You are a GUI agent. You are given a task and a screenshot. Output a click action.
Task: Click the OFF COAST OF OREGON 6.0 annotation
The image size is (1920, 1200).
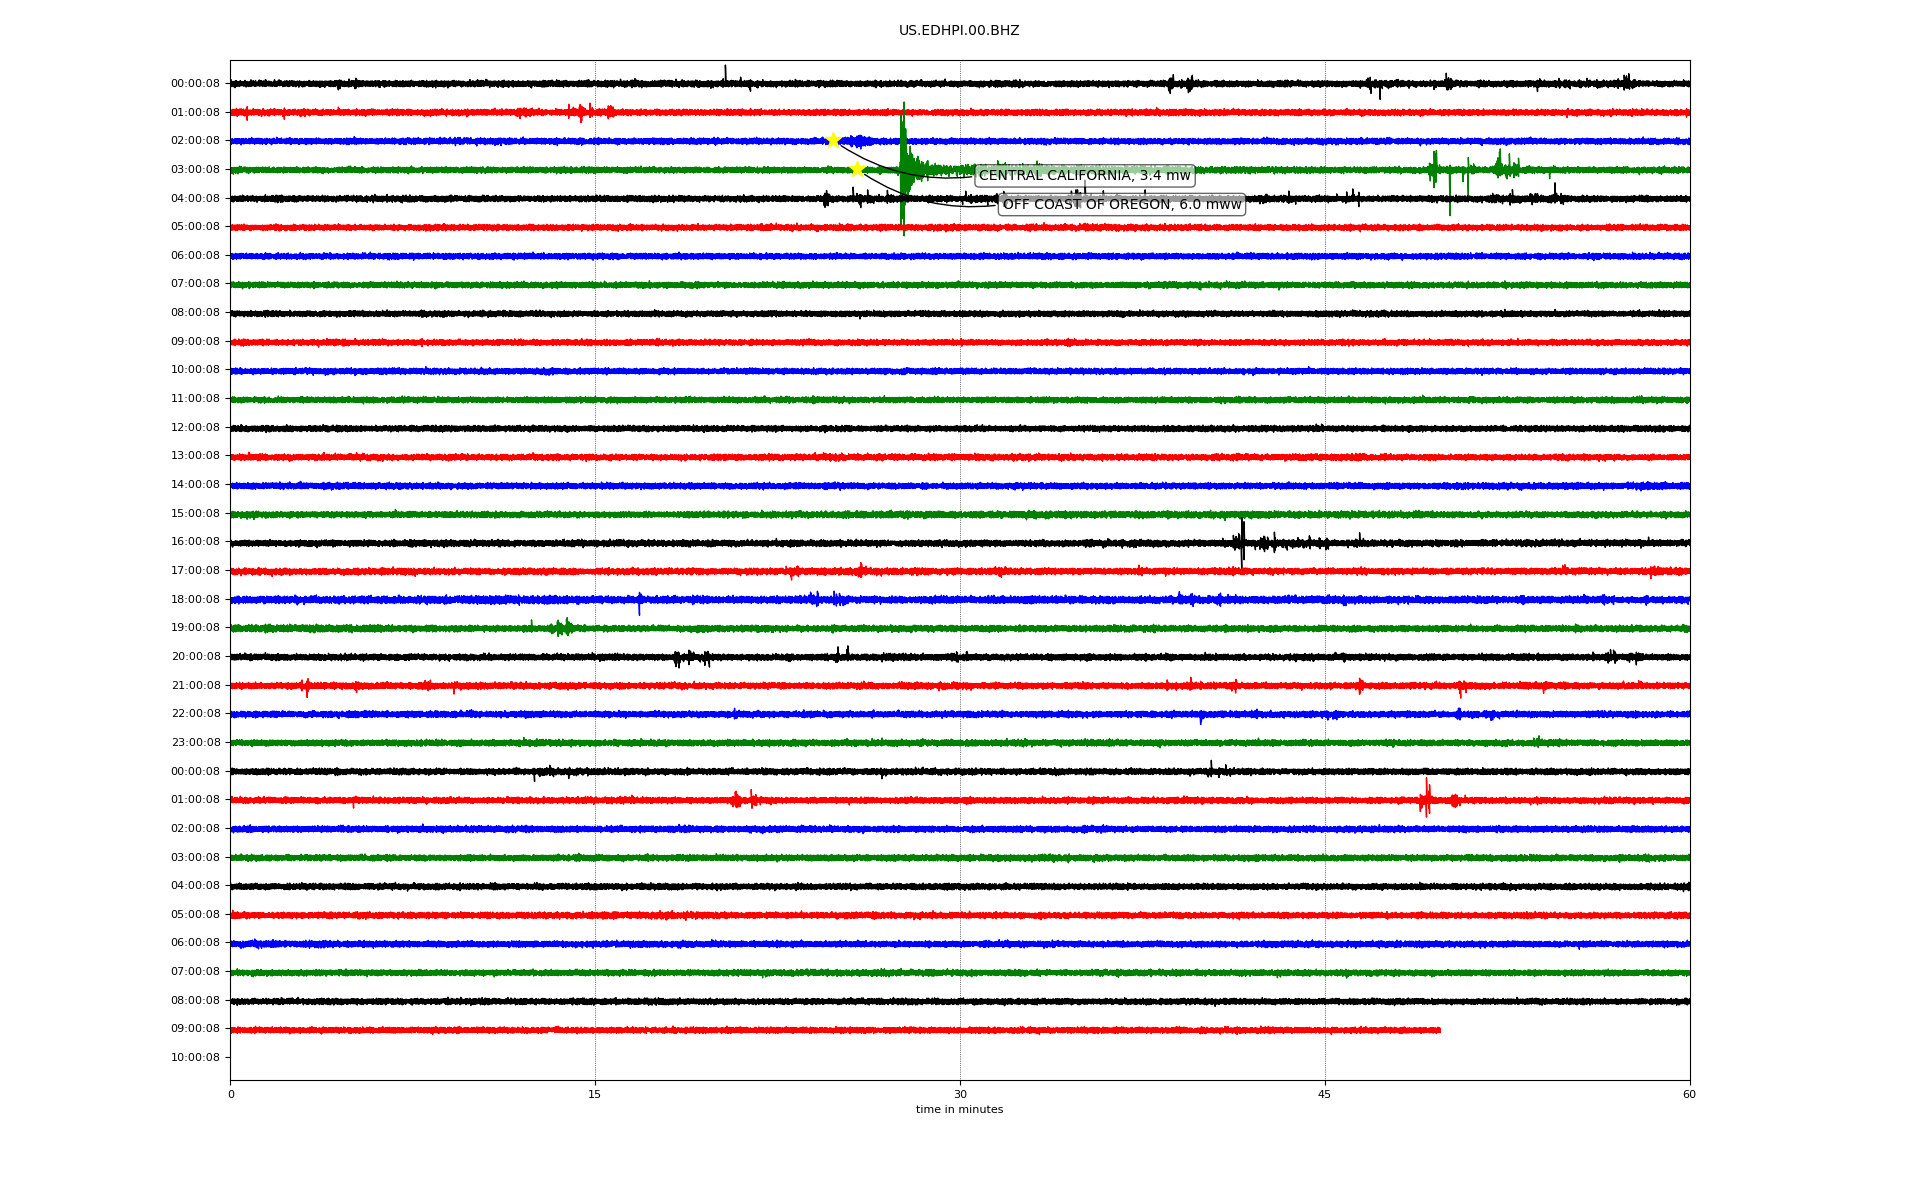coord(1121,205)
